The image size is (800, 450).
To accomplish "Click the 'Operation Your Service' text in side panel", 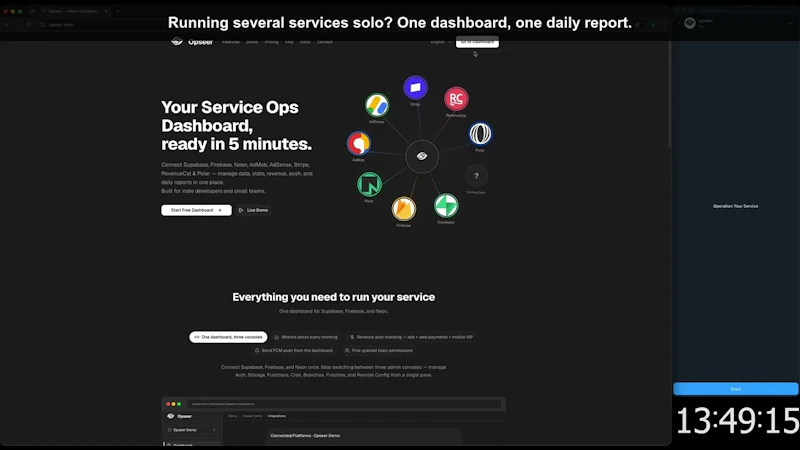I will pos(735,206).
